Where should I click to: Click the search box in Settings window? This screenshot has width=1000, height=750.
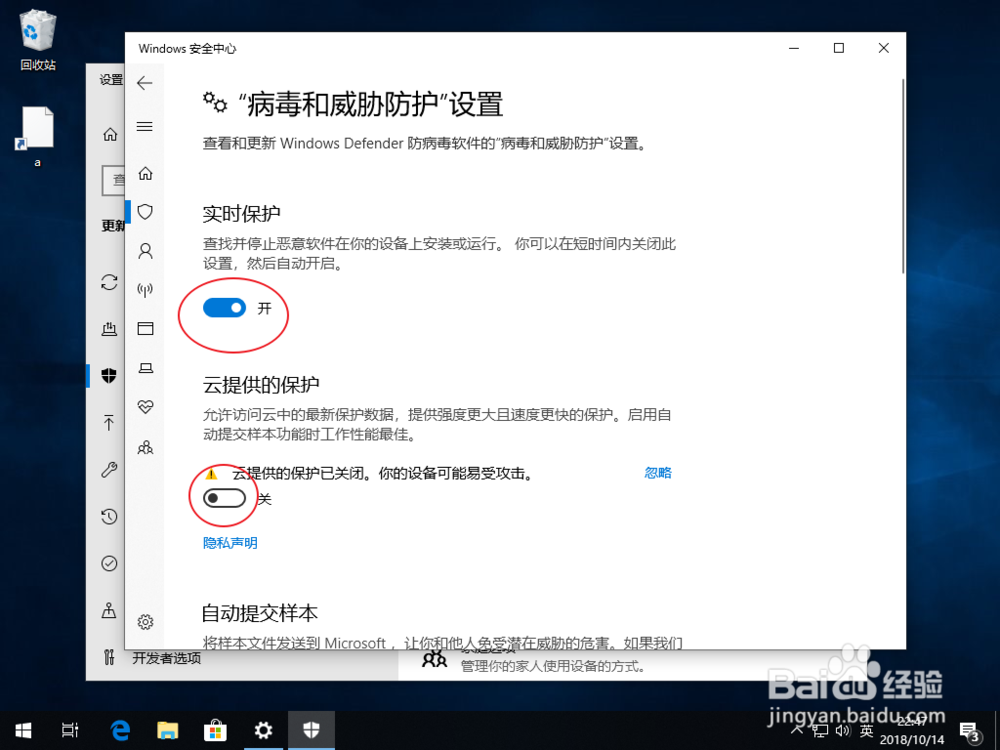(x=113, y=180)
